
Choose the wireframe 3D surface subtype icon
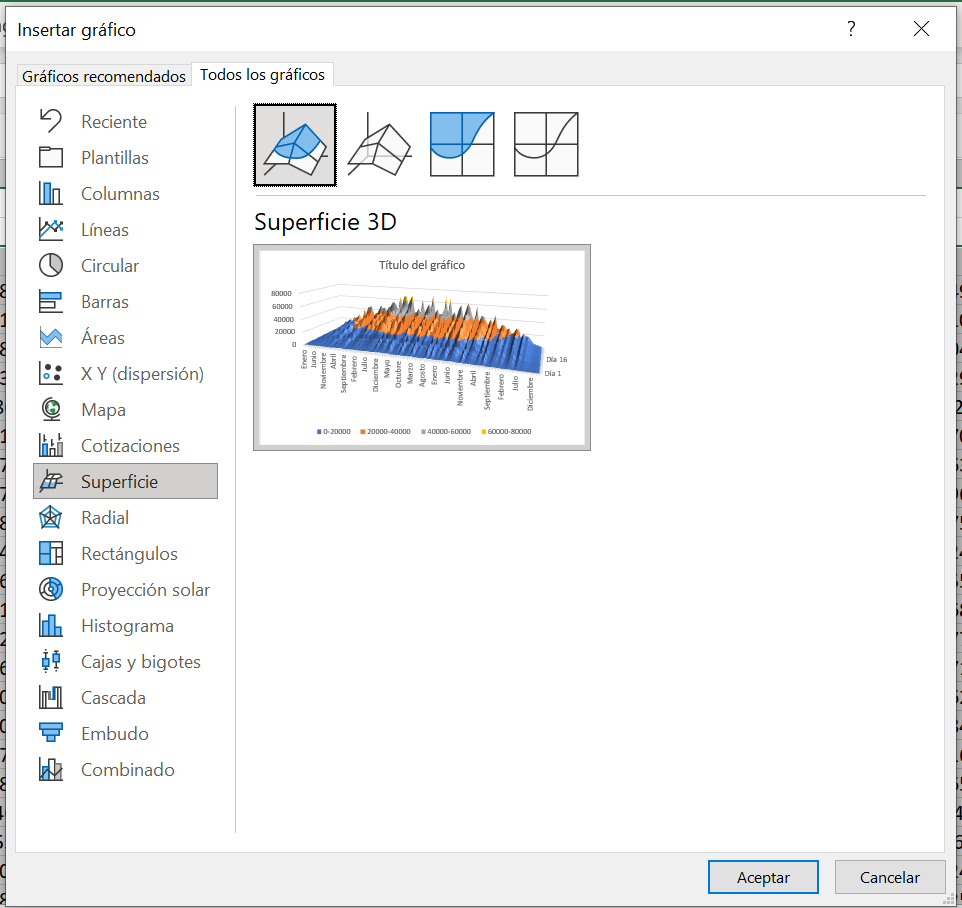(x=379, y=145)
